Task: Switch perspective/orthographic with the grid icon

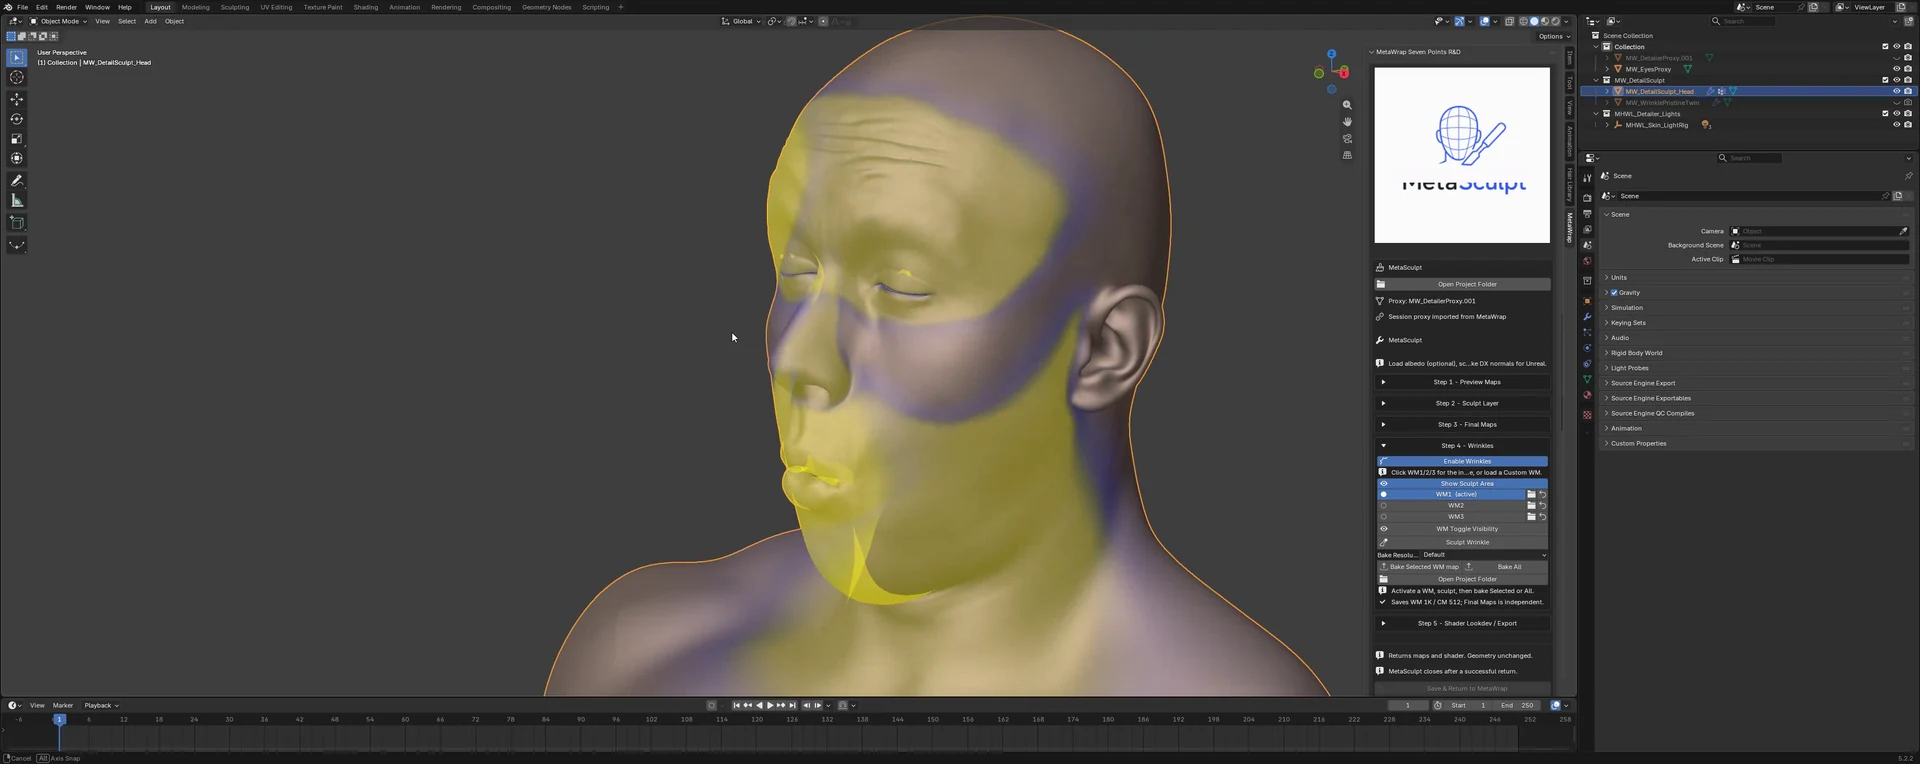Action: point(1347,156)
